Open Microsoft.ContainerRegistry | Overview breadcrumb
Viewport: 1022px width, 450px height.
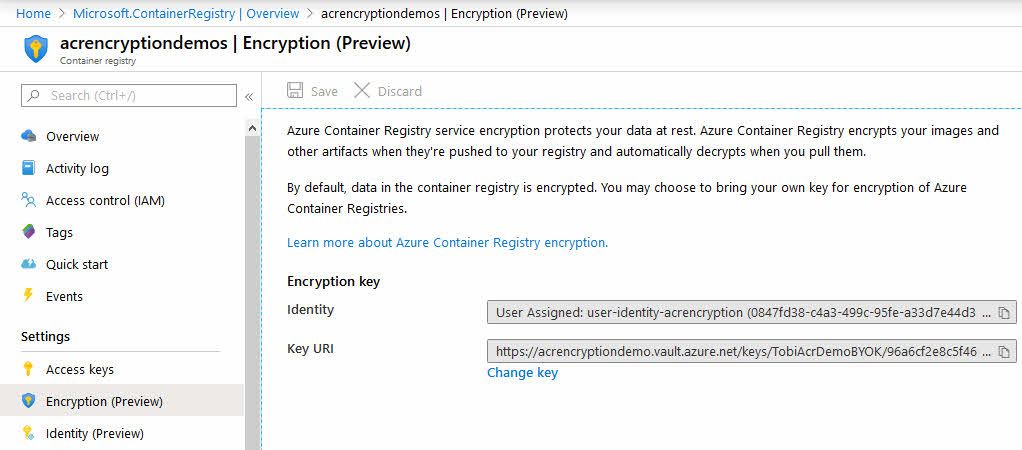point(186,13)
